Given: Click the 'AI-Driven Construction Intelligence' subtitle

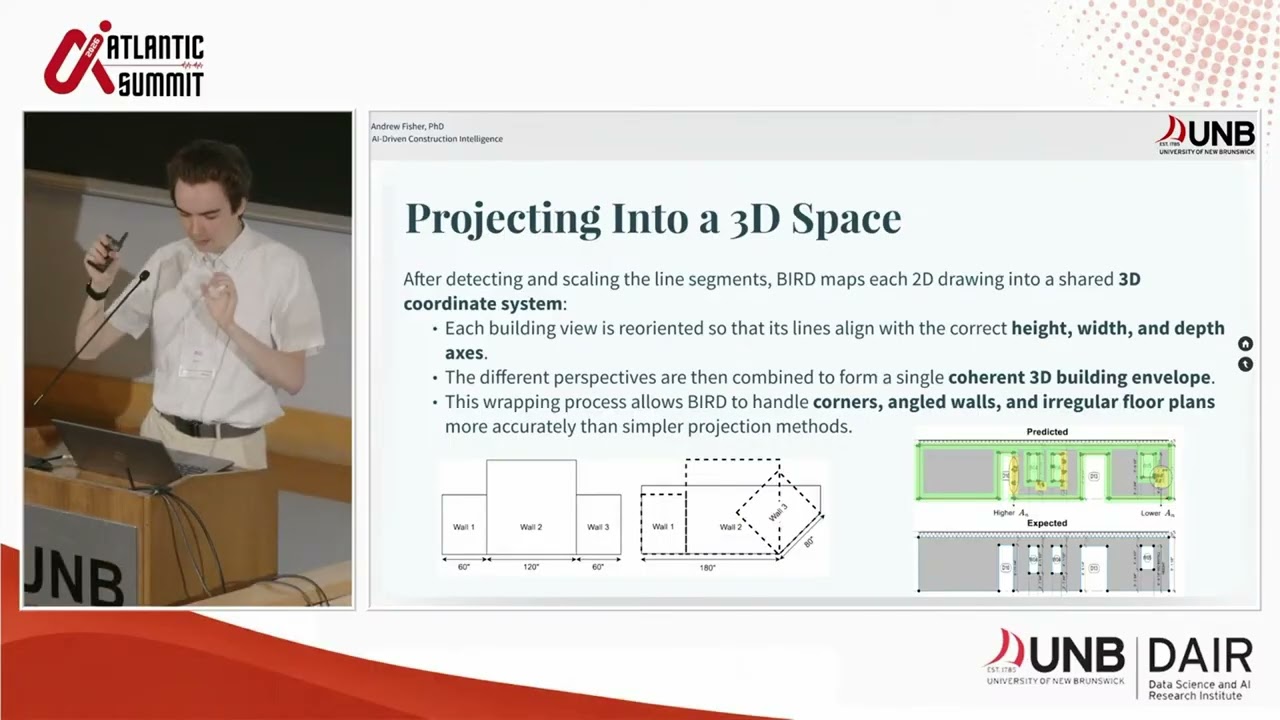Looking at the screenshot, I should 437,139.
